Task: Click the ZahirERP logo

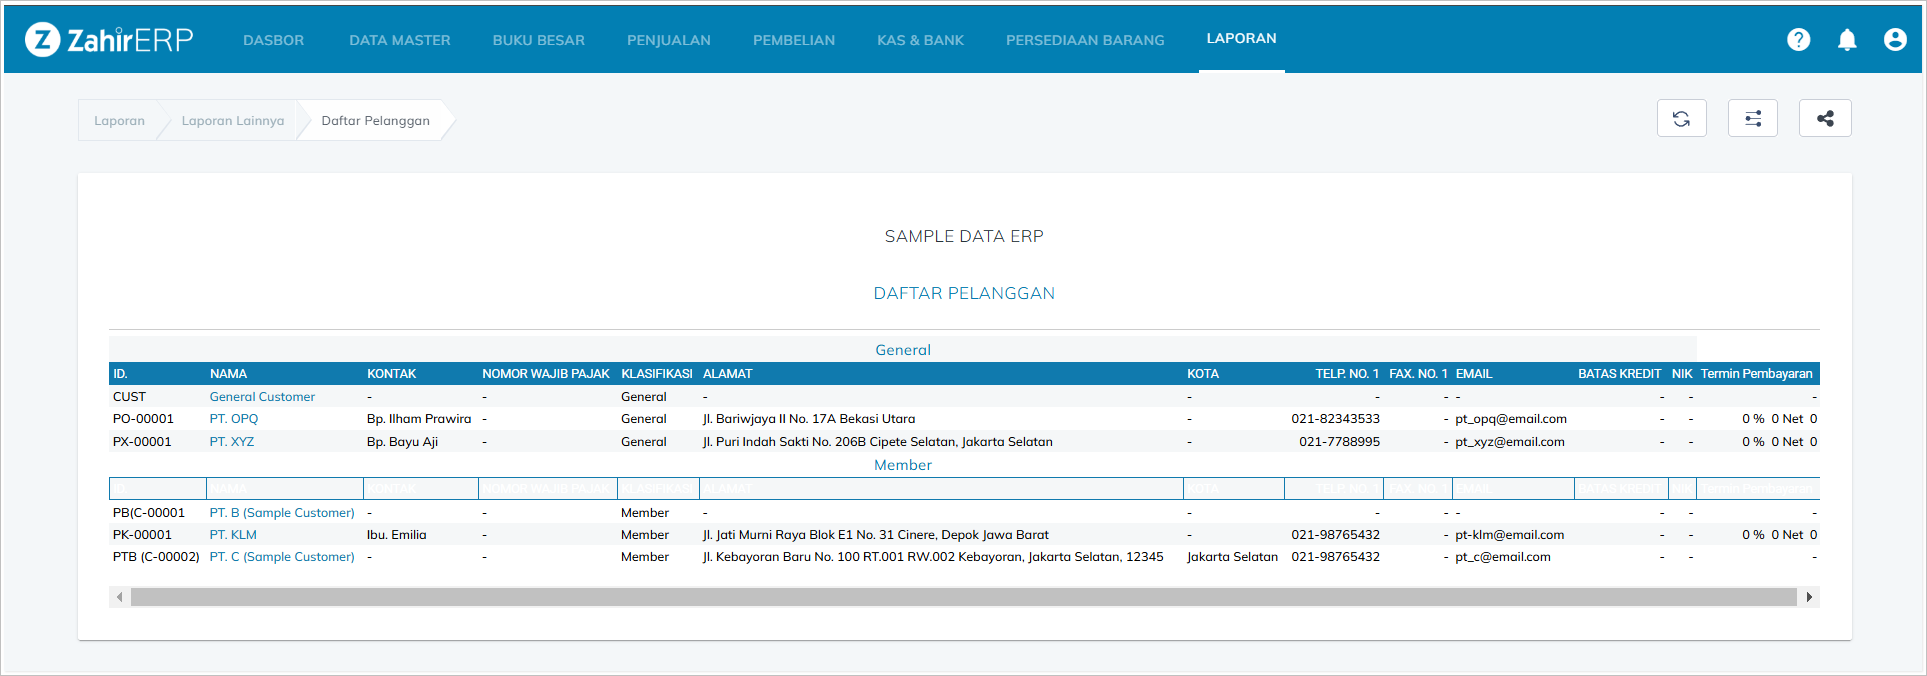Action: tap(109, 40)
